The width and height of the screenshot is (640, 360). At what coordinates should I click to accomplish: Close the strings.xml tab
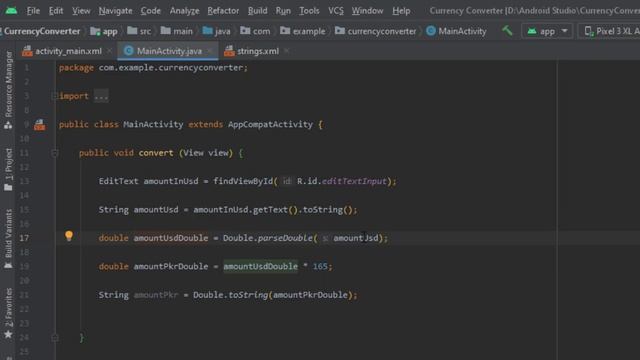pyautogui.click(x=287, y=51)
